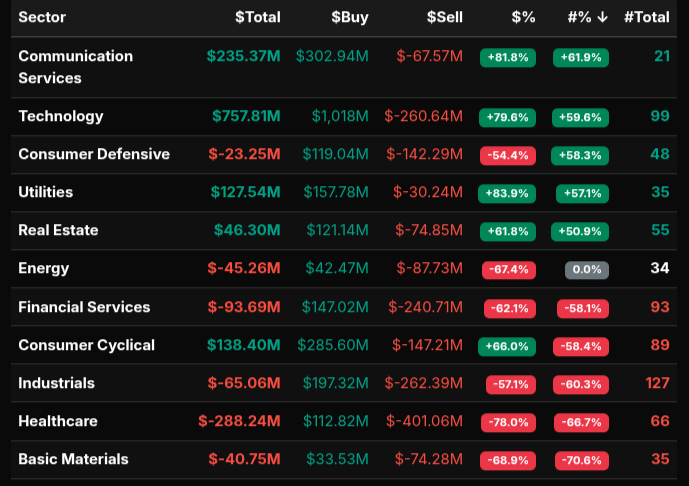Select the Utilities sector row
Screen dimensions: 689x486
click(45, 192)
